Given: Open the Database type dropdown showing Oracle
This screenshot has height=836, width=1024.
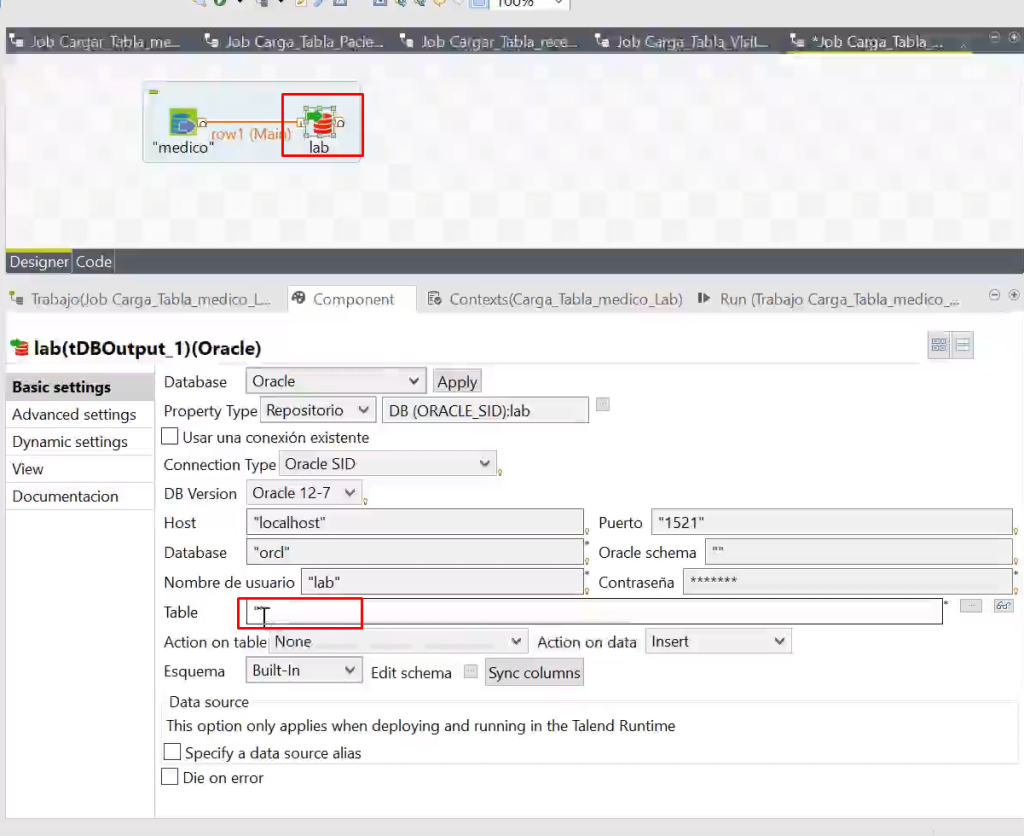Looking at the screenshot, I should click(336, 381).
